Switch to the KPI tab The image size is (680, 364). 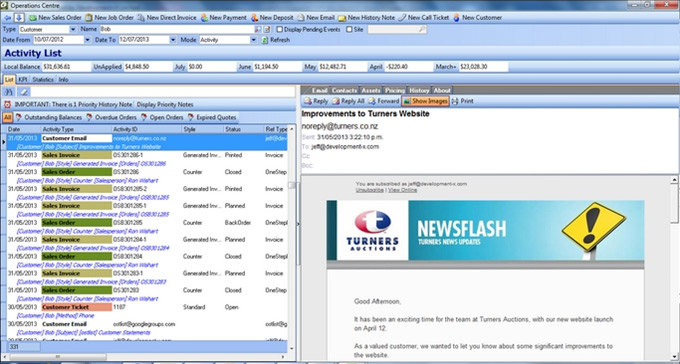click(23, 80)
